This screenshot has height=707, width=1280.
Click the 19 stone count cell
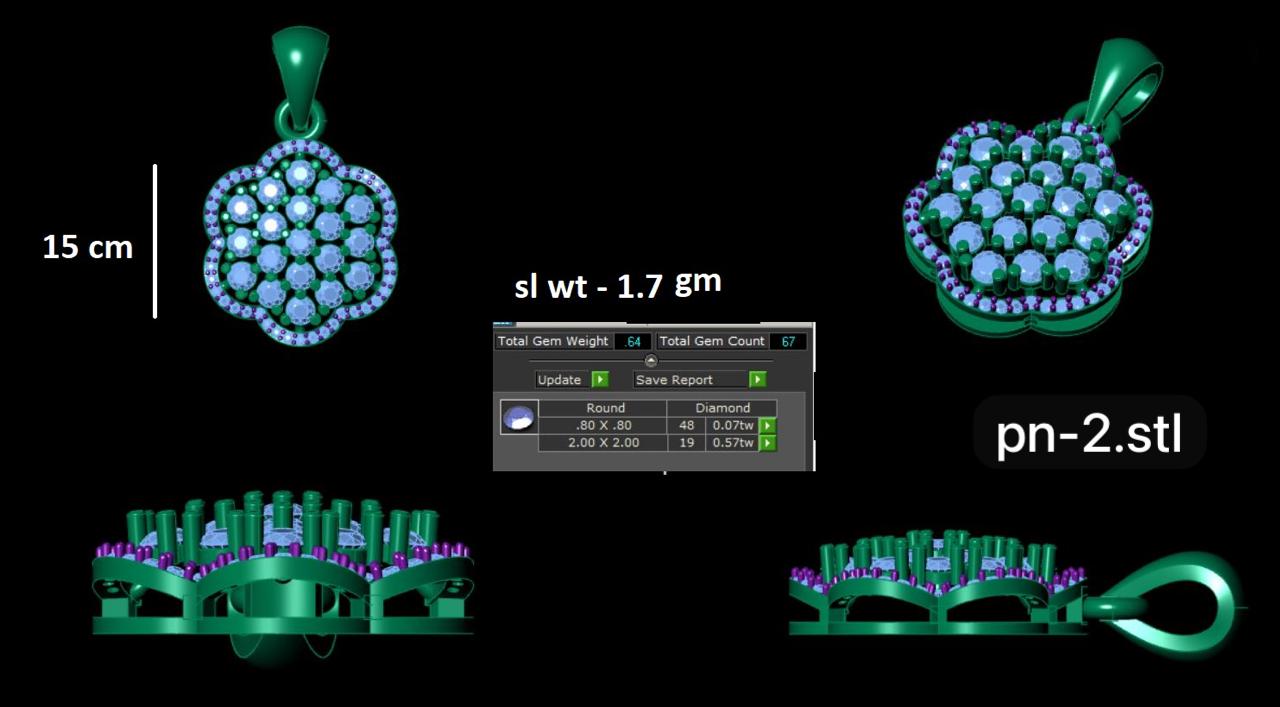pos(686,443)
